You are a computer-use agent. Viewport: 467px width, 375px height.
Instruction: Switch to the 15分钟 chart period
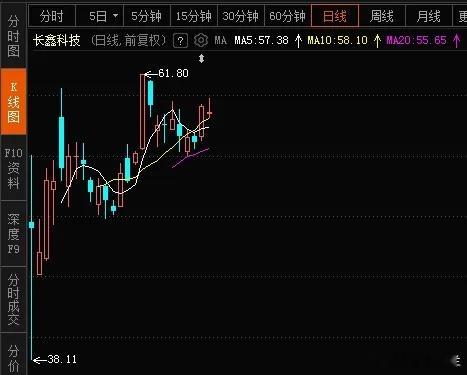(x=194, y=16)
